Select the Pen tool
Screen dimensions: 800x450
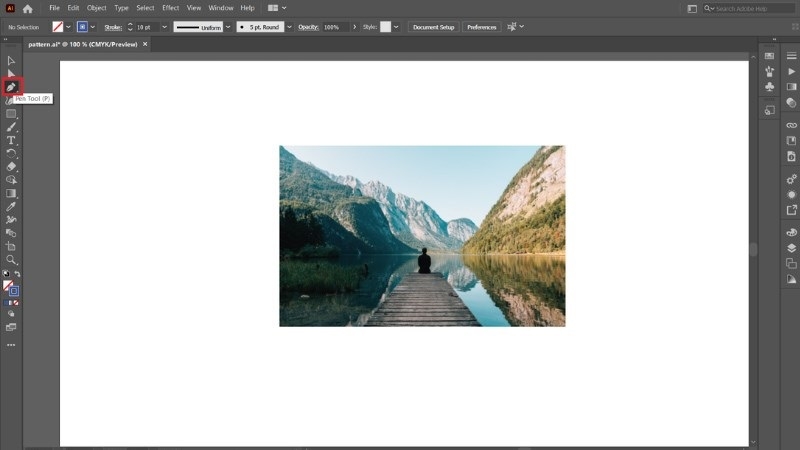point(12,87)
